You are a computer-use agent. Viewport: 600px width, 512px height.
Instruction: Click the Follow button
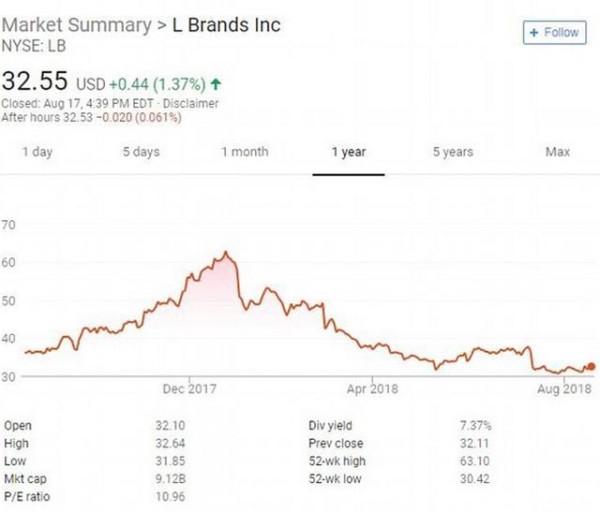[x=554, y=33]
